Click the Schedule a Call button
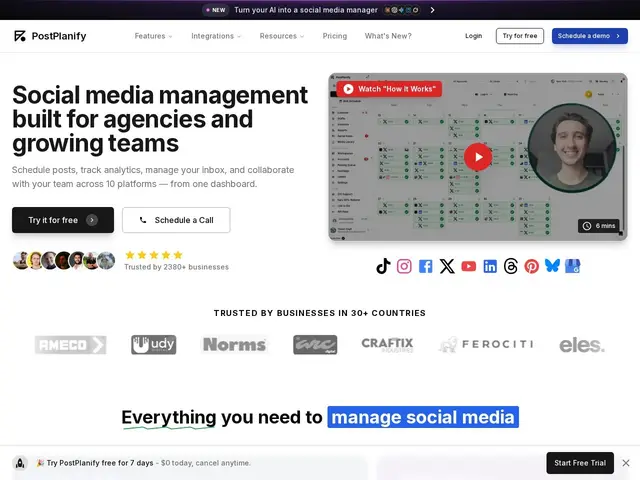This screenshot has height=480, width=640. 176,220
